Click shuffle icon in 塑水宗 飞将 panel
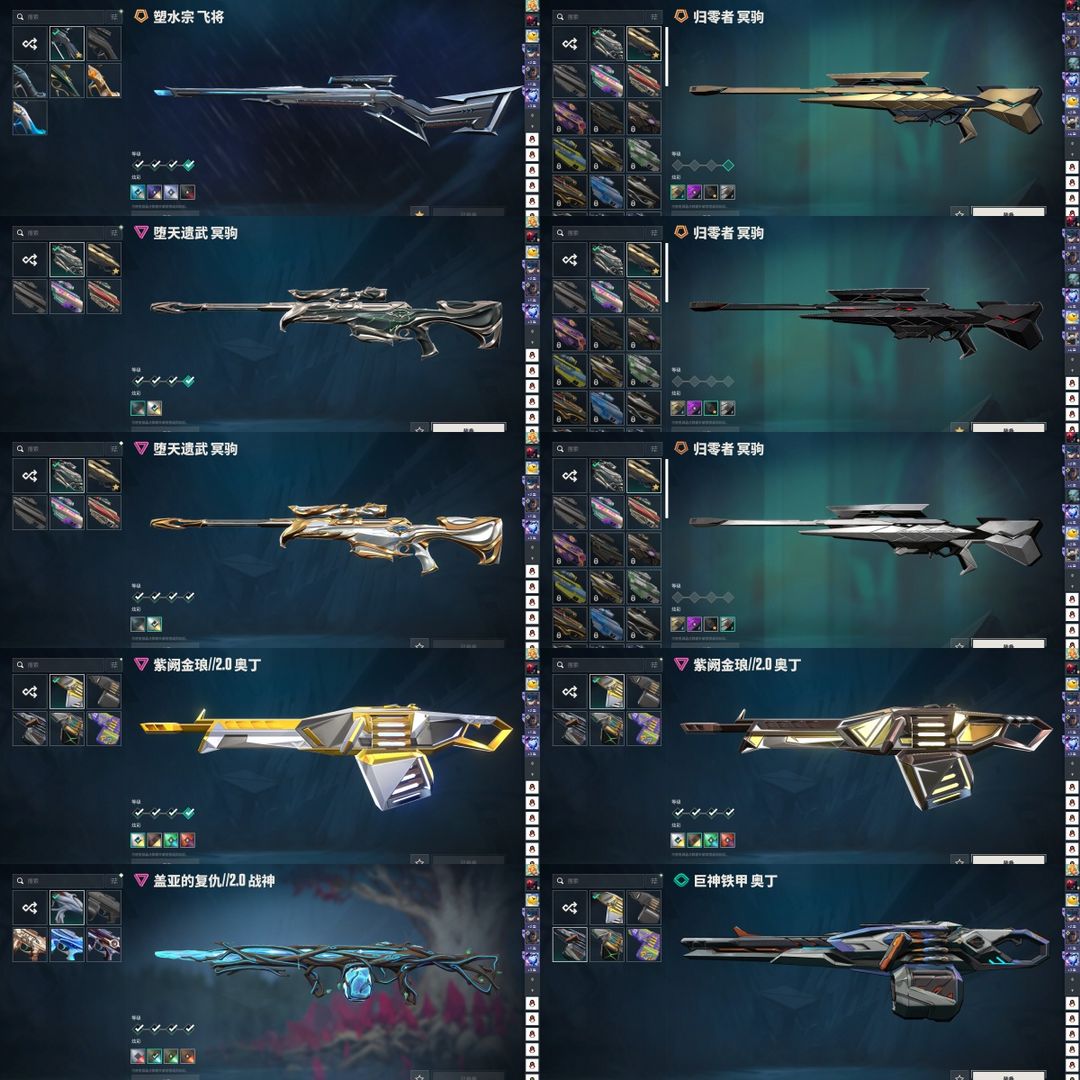This screenshot has height=1080, width=1080. 30,44
